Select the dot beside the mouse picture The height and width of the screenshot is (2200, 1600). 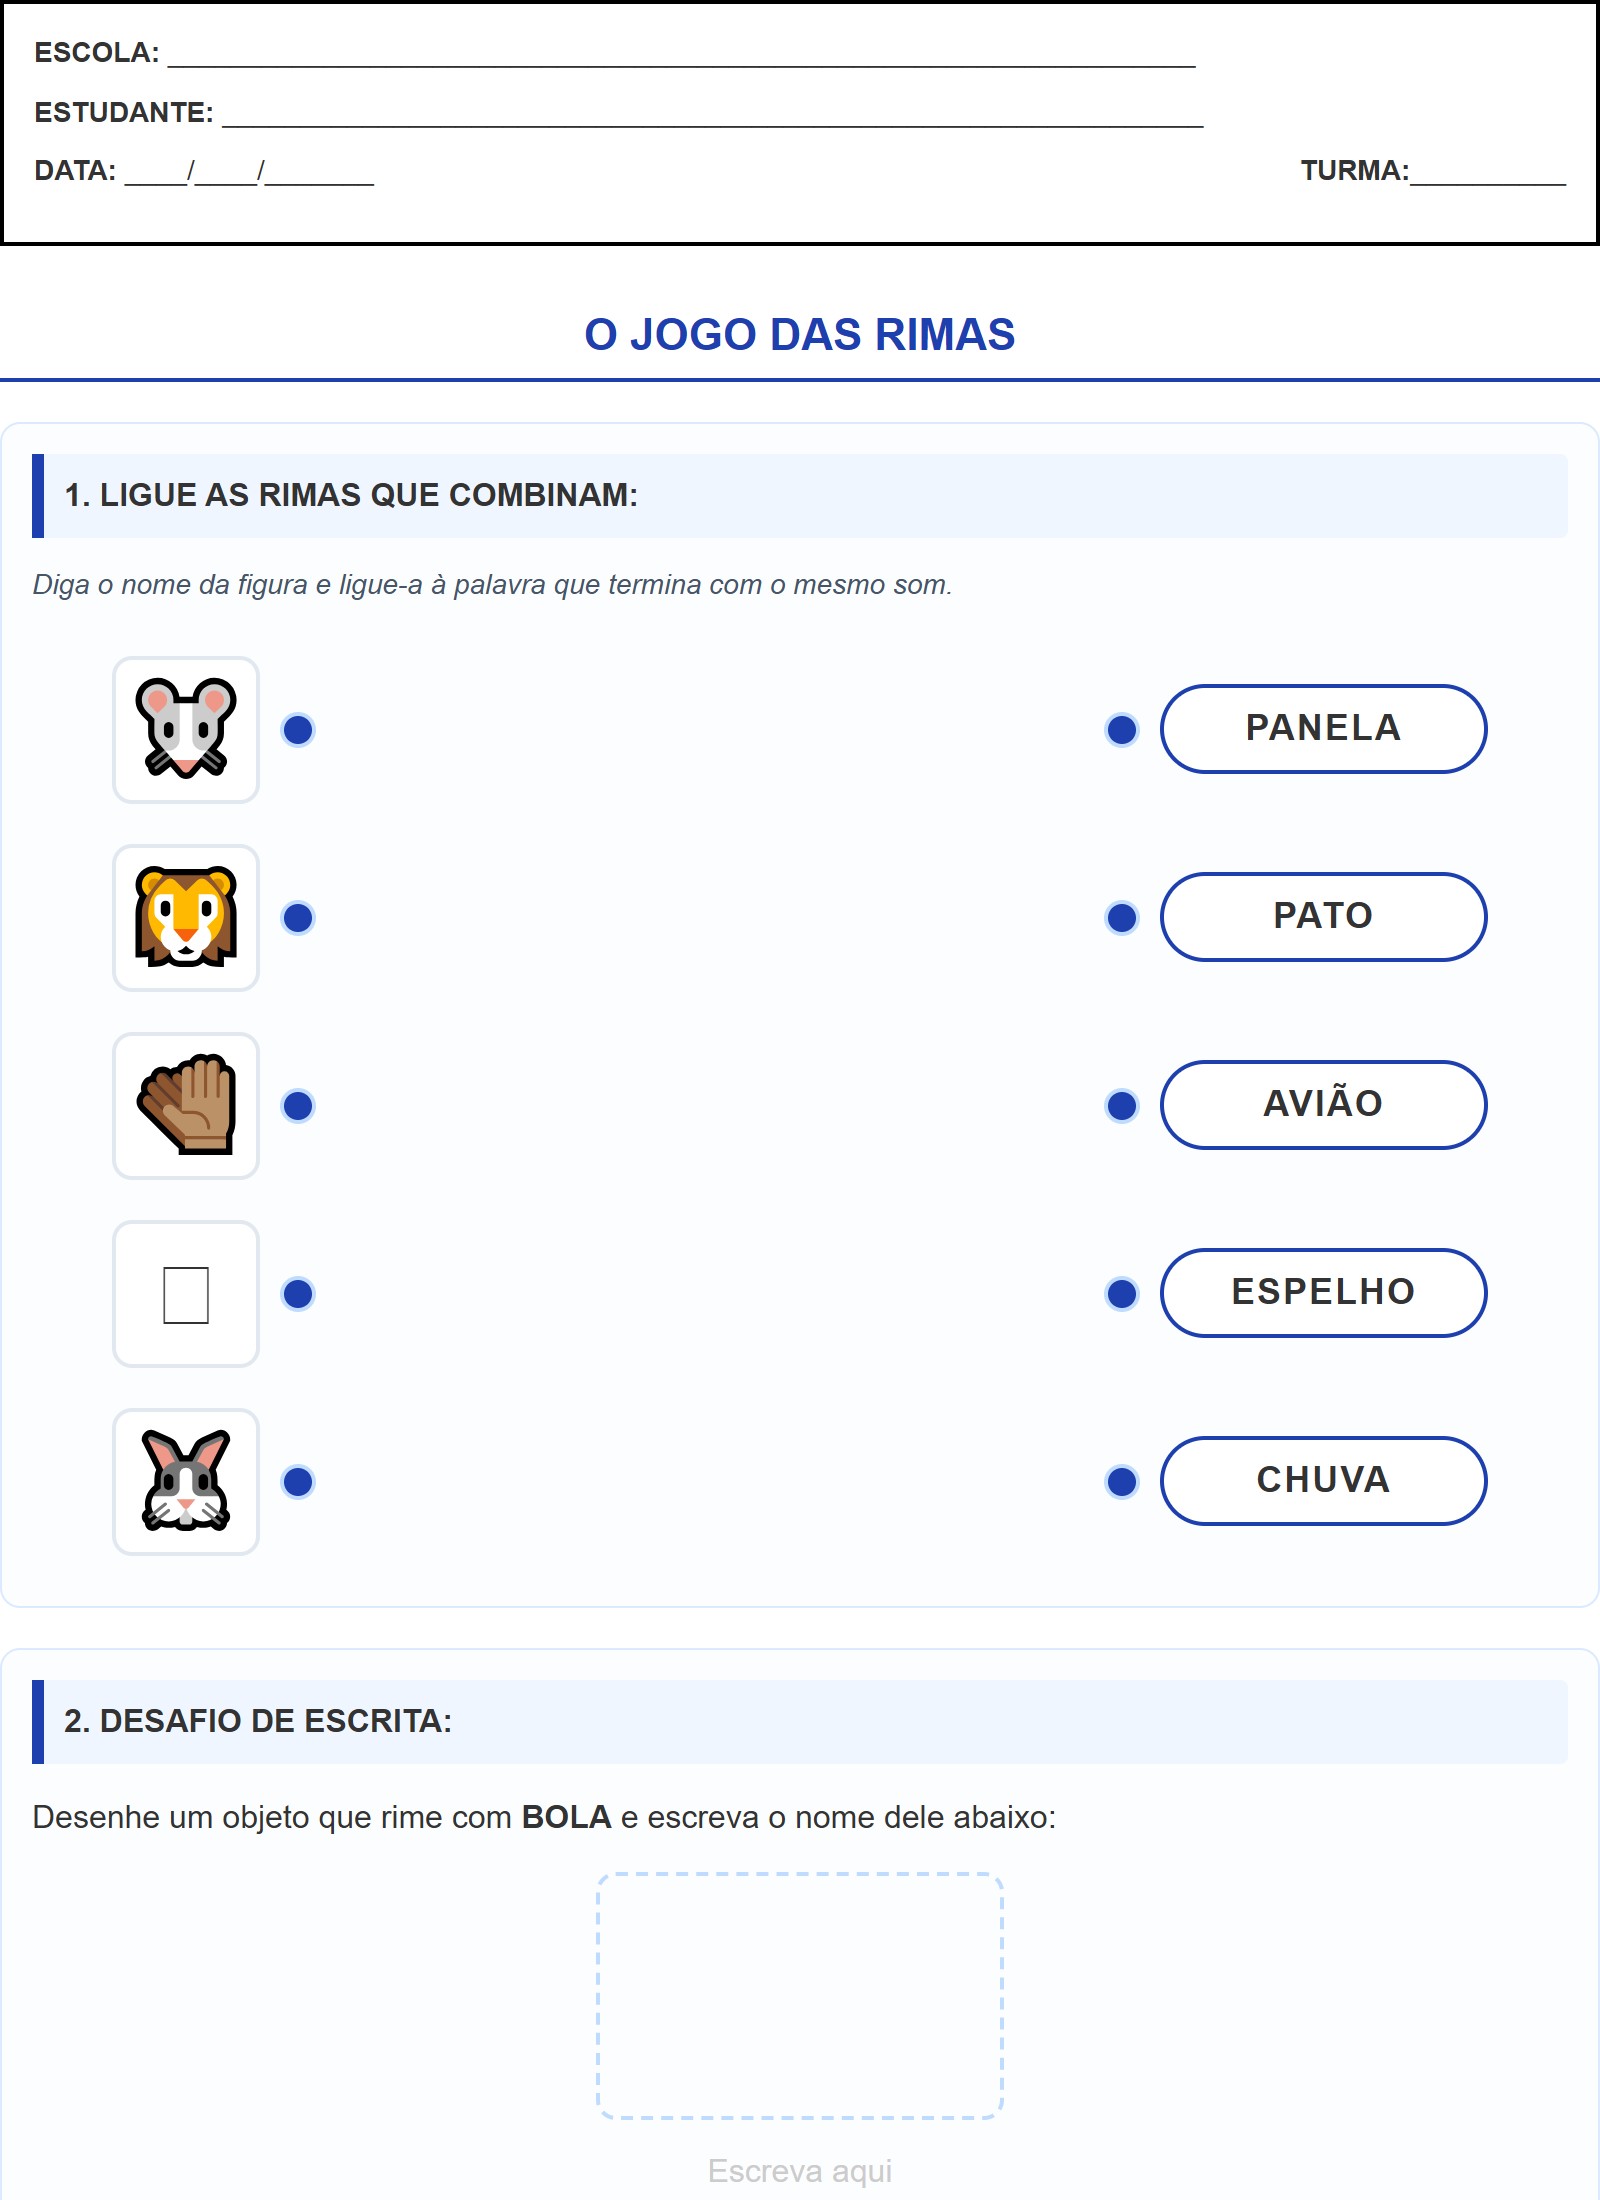tap(298, 730)
